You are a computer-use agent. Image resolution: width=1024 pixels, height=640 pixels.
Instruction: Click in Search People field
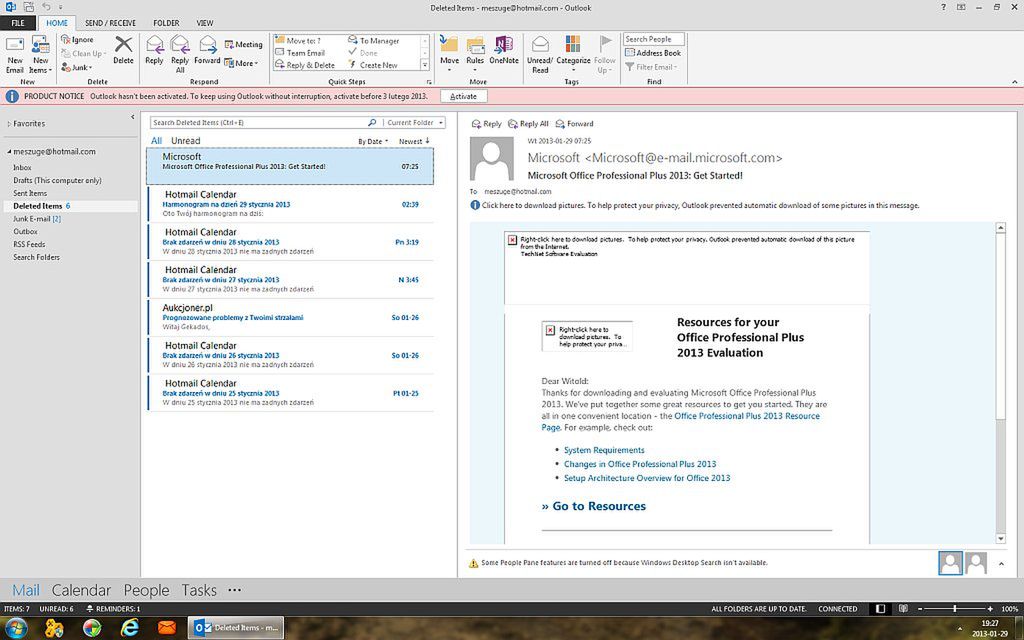click(x=653, y=39)
